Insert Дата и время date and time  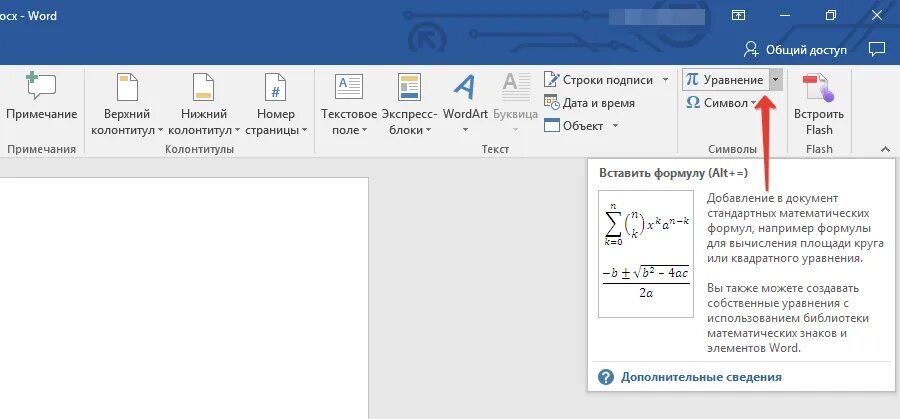point(589,103)
